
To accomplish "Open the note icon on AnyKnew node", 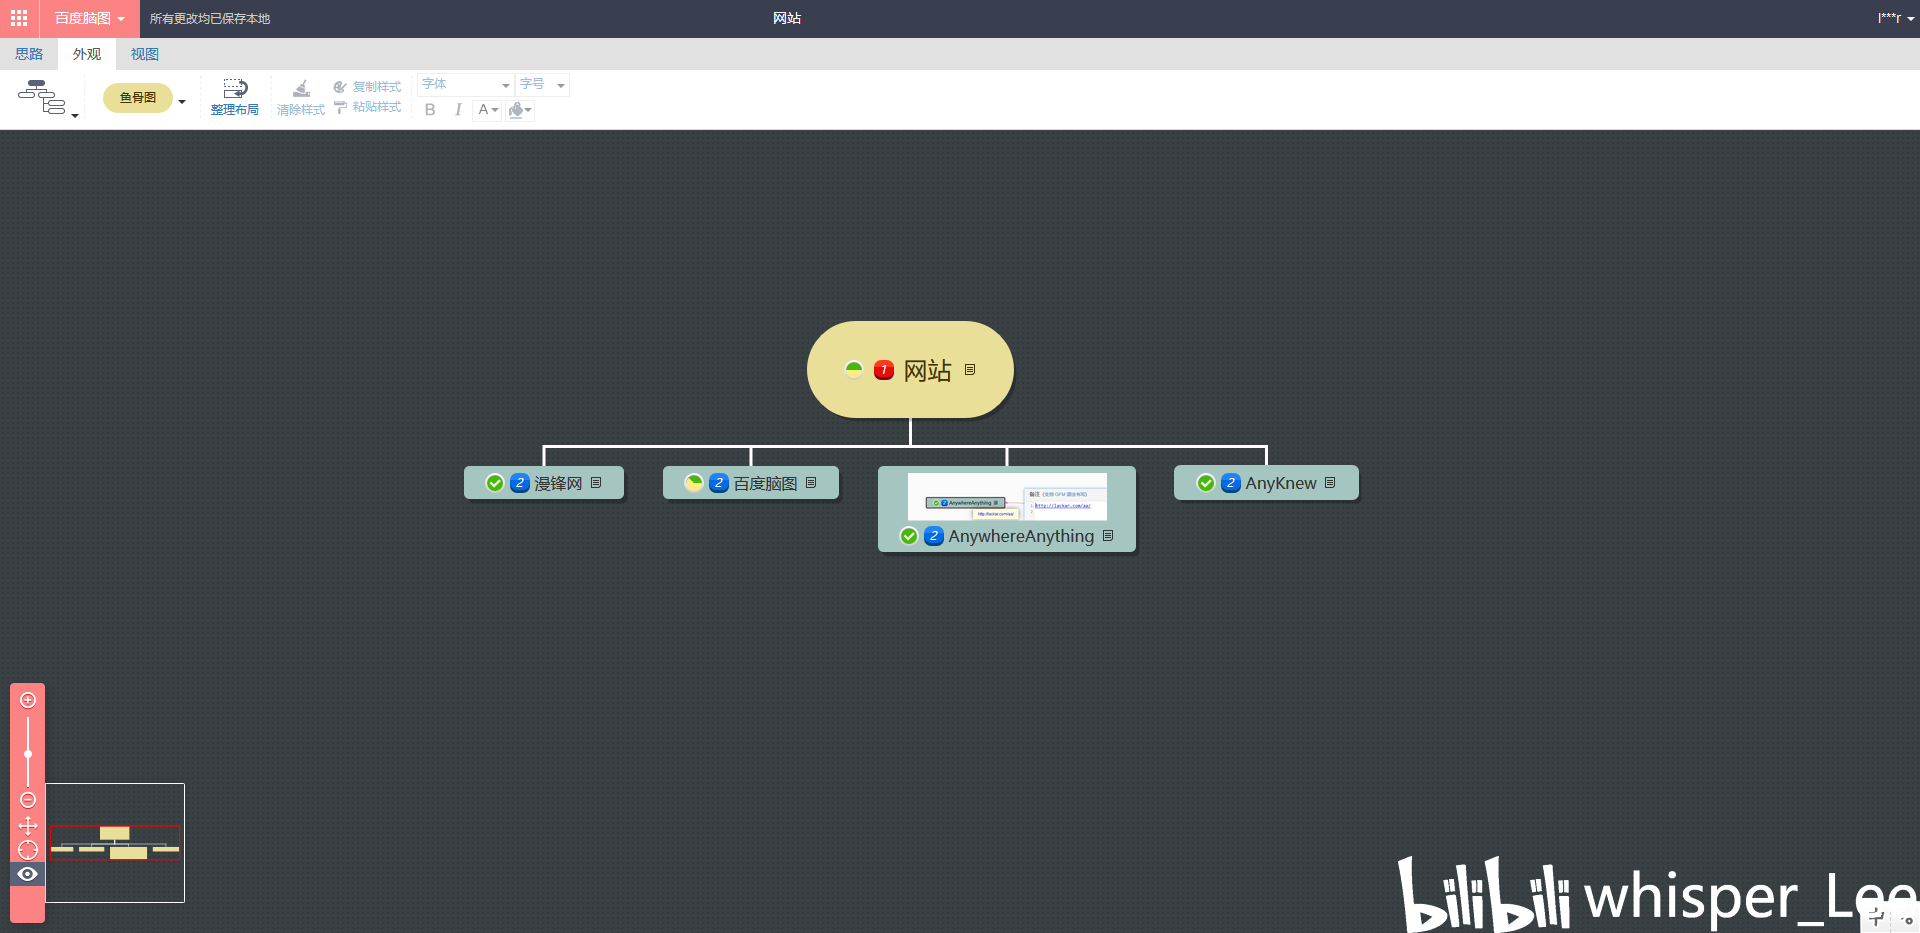I will [x=1330, y=483].
